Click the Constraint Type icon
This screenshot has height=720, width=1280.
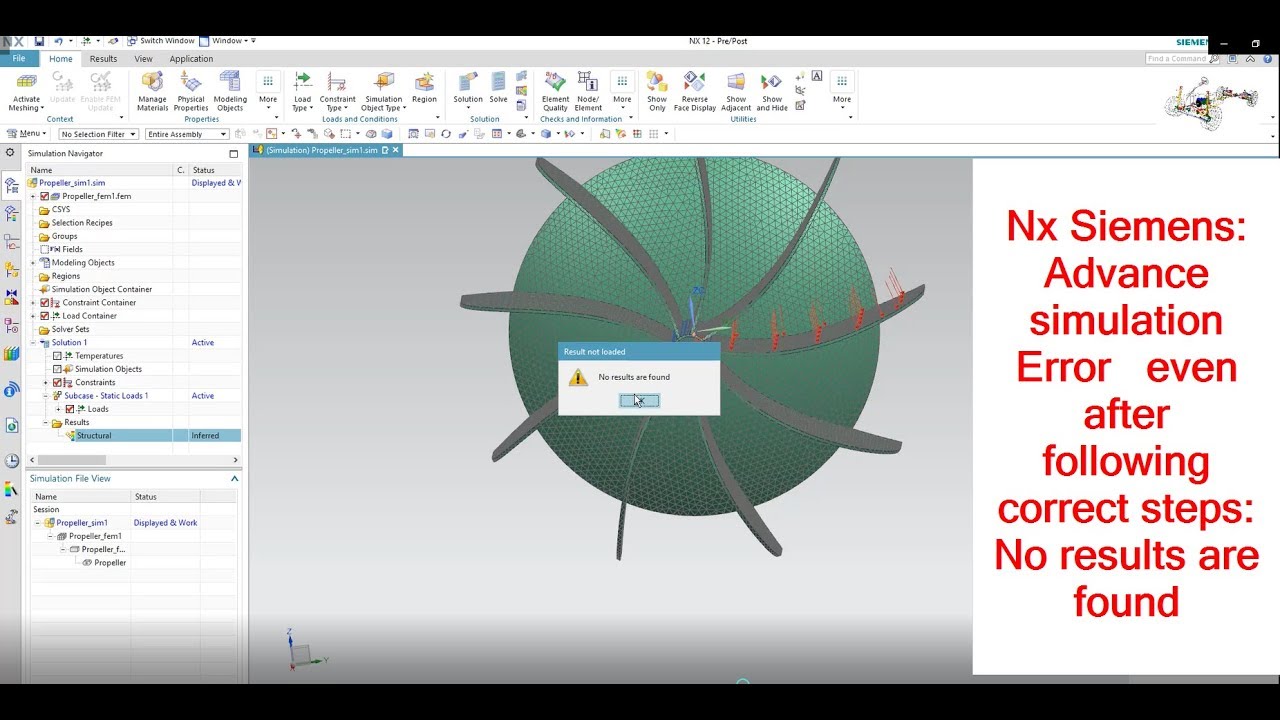pyautogui.click(x=337, y=82)
